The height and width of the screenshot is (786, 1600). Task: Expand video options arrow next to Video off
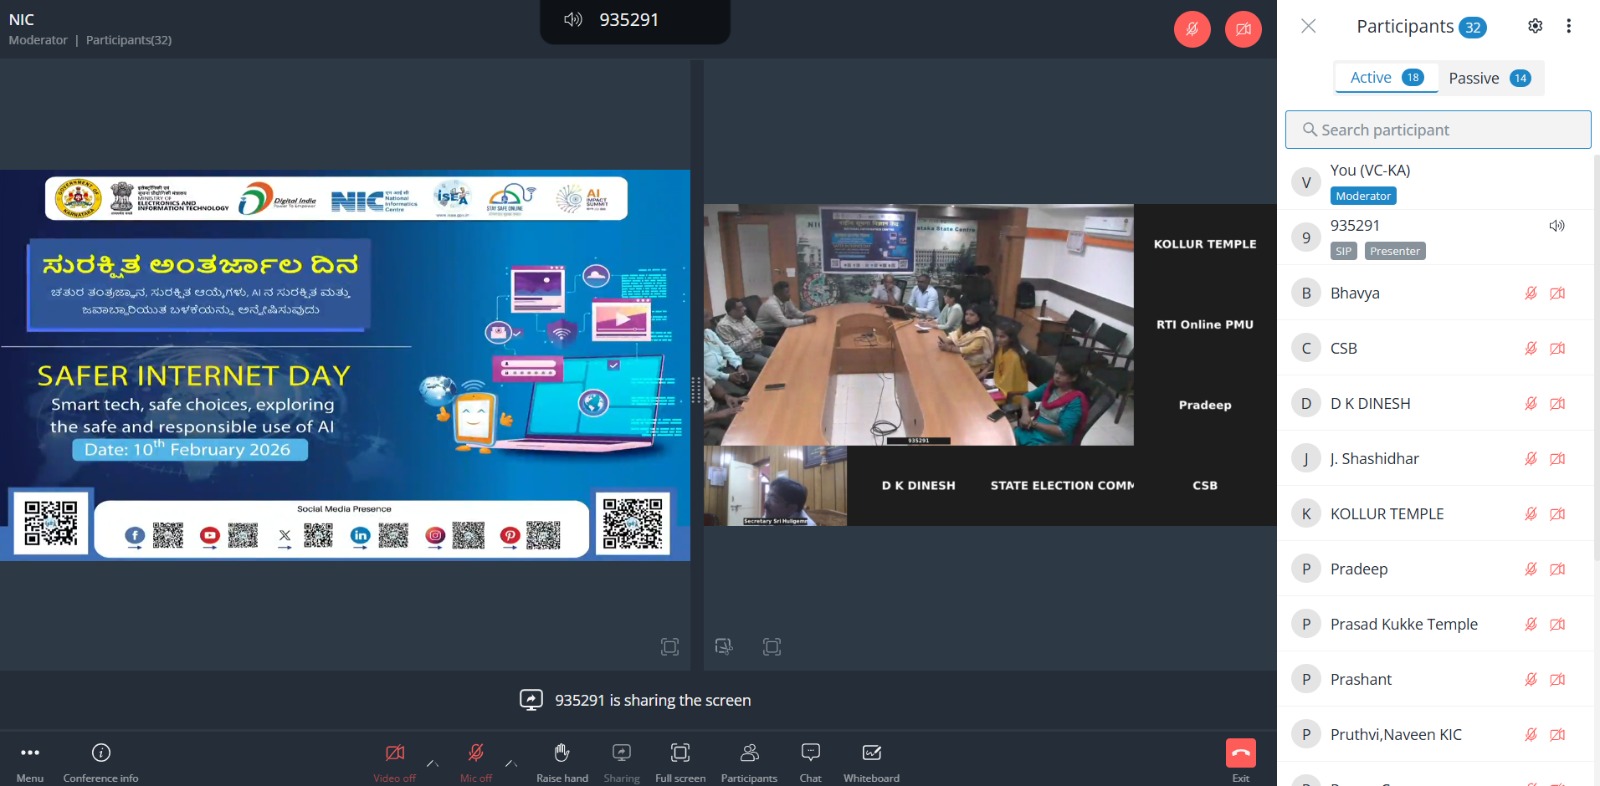click(x=432, y=764)
